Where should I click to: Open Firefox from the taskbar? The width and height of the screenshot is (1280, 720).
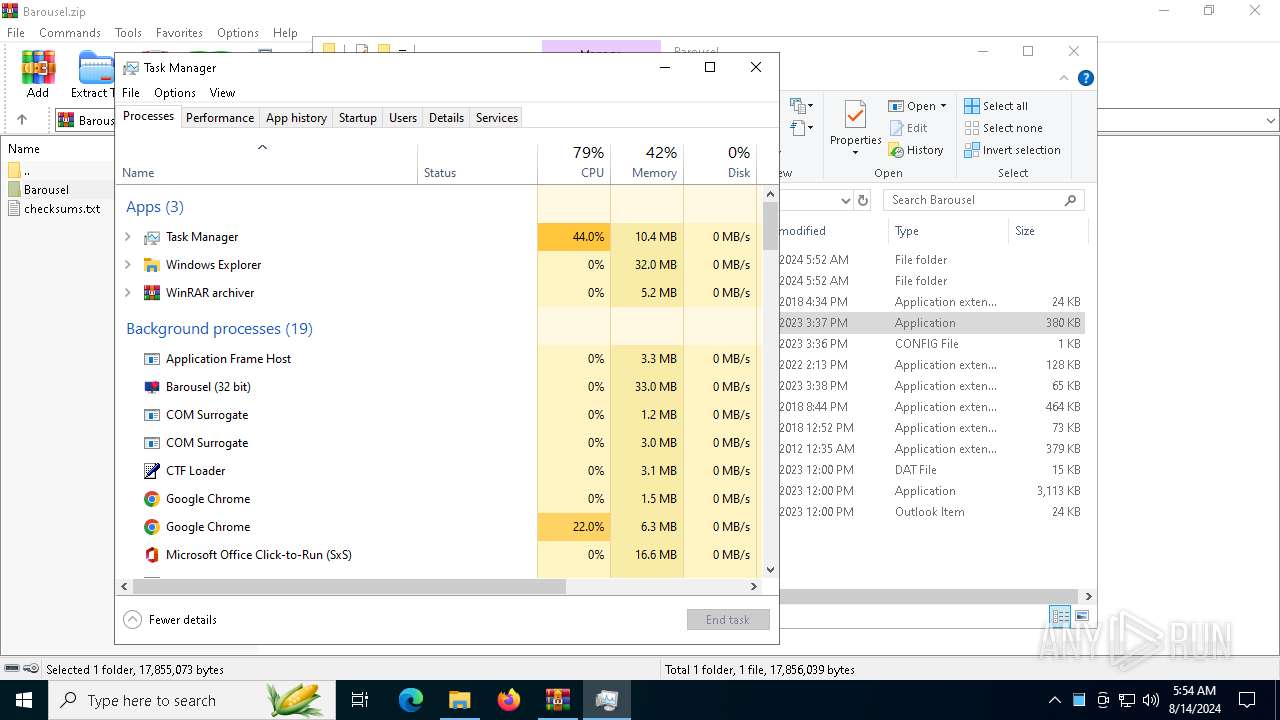coord(509,700)
